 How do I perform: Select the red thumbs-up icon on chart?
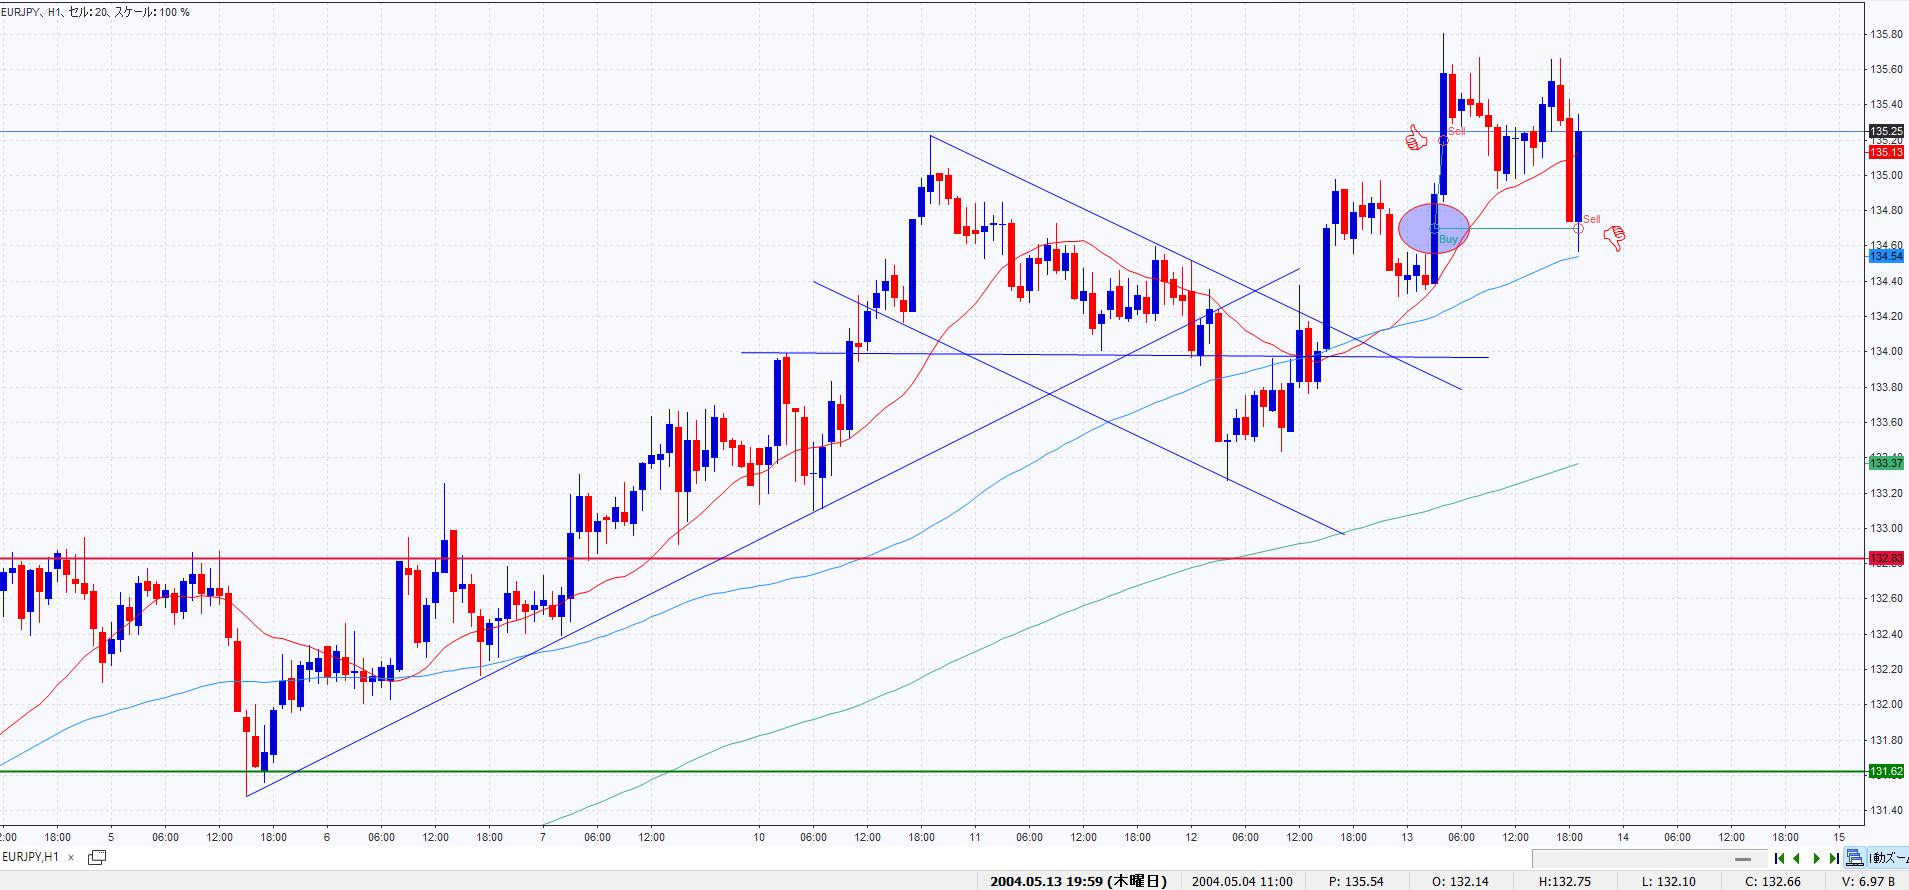1415,138
